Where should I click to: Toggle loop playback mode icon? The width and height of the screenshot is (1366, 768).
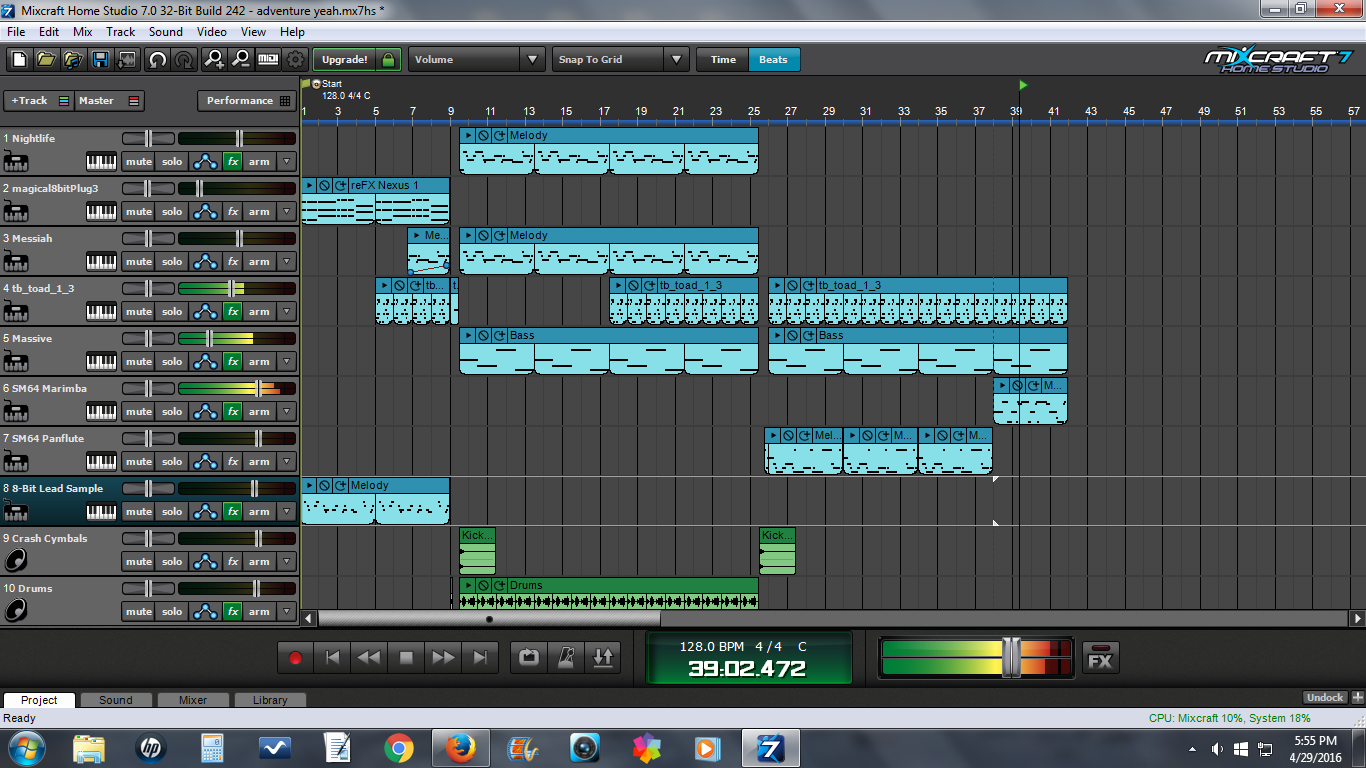tap(529, 657)
